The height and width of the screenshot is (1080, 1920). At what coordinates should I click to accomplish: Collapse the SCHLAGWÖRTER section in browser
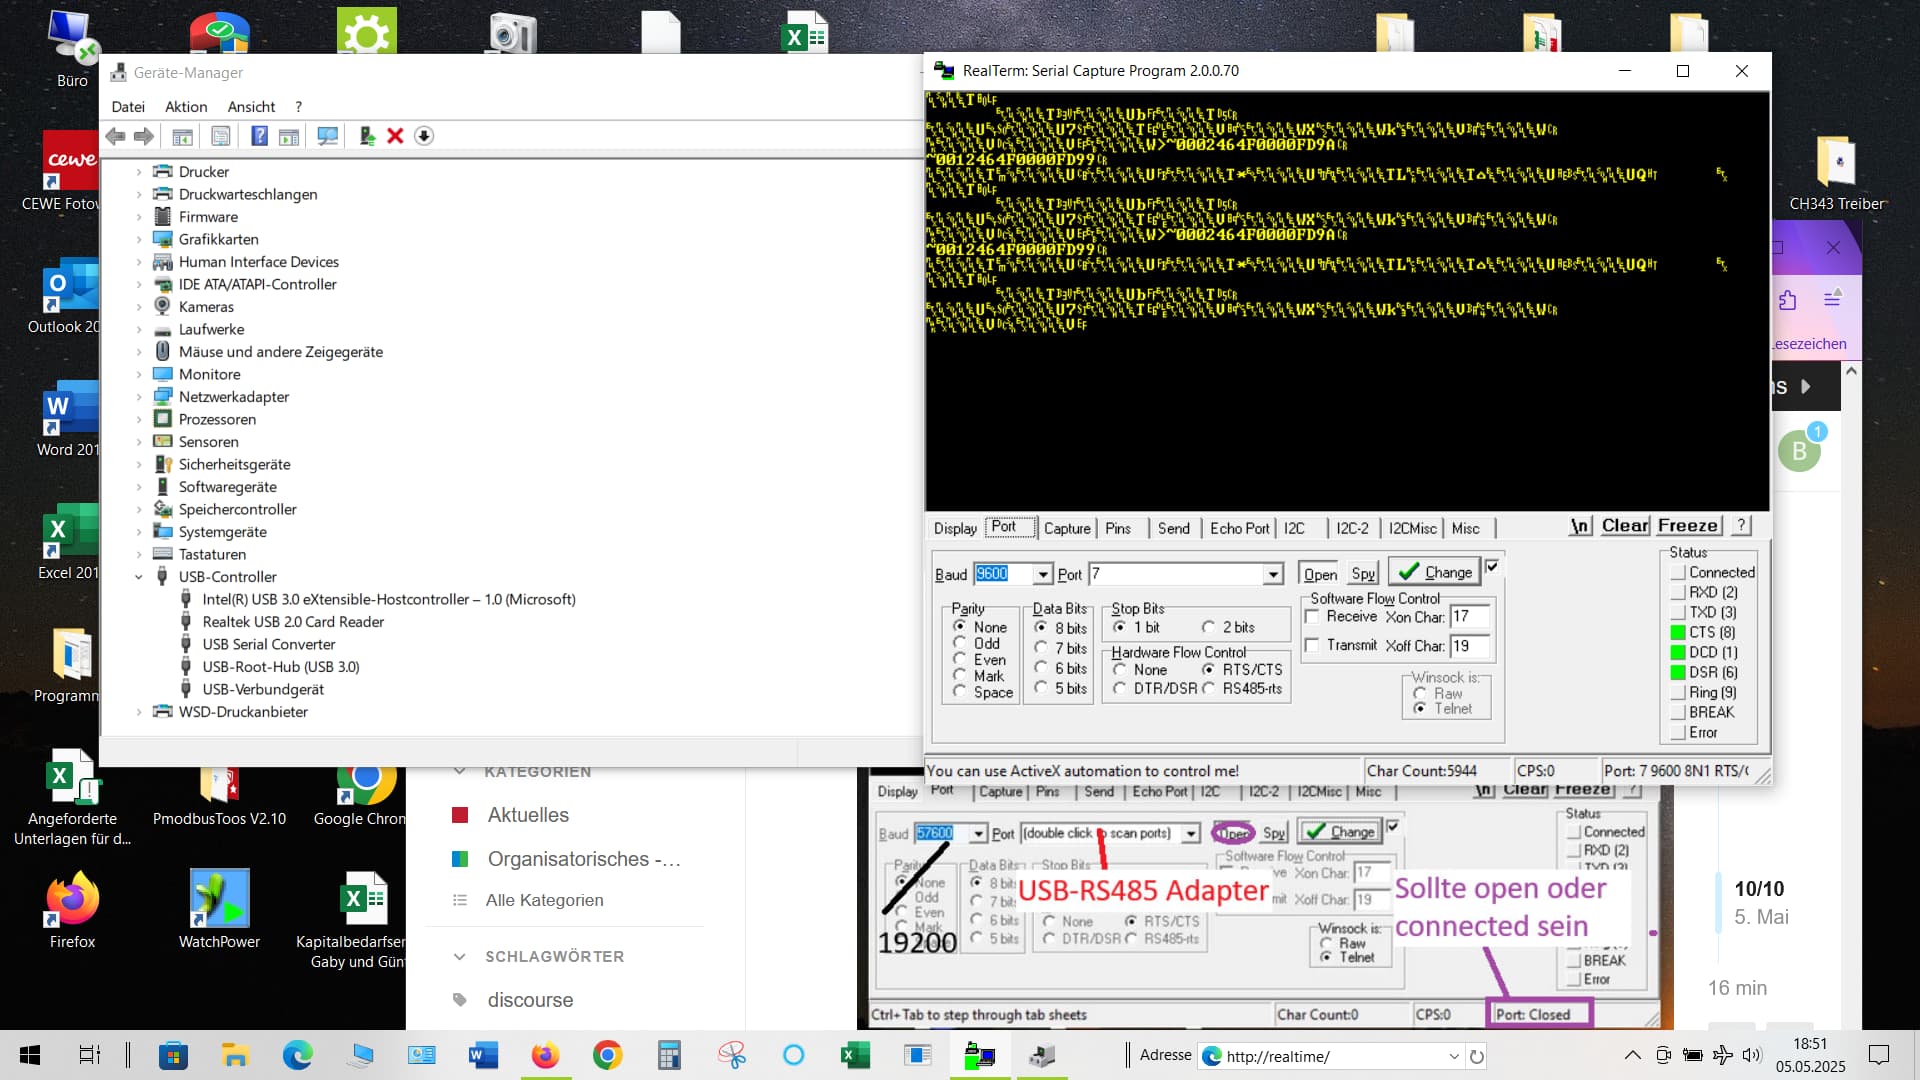pyautogui.click(x=460, y=957)
